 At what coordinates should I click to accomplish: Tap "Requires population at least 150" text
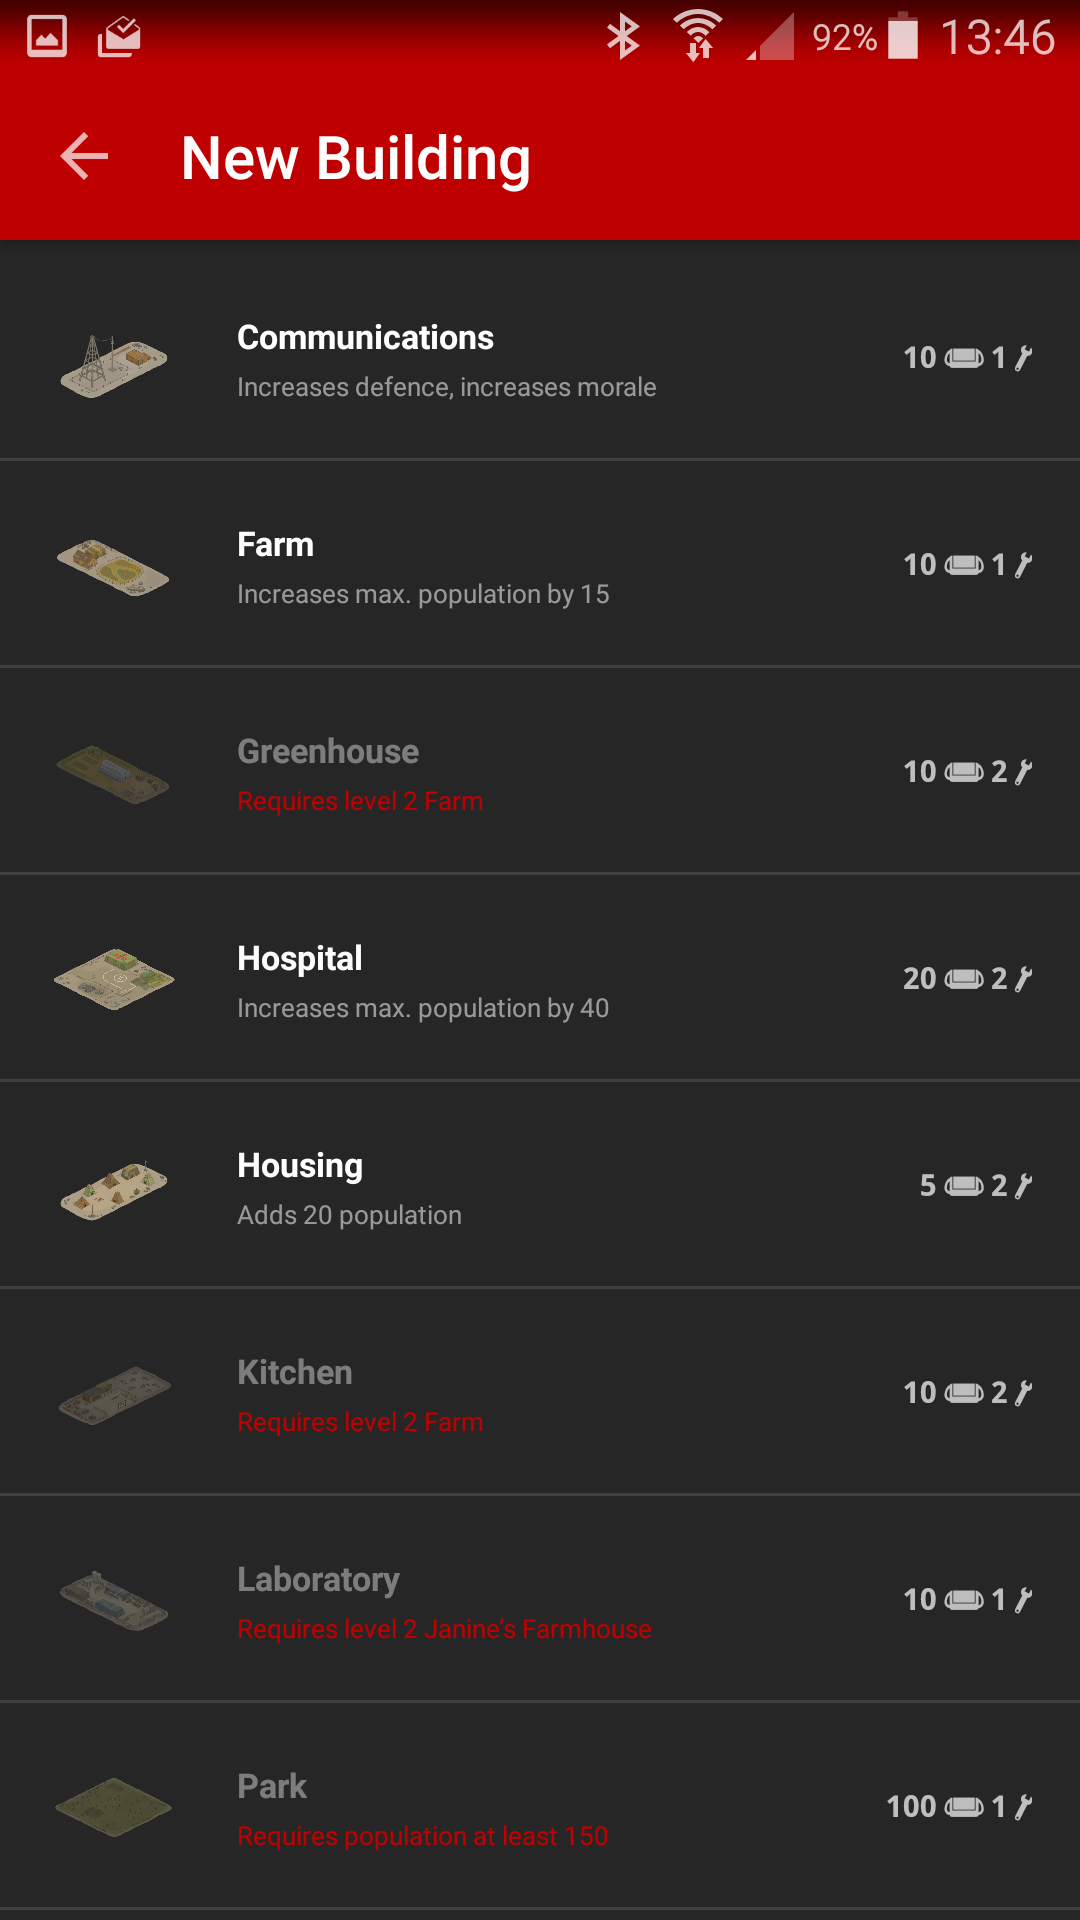point(422,1836)
